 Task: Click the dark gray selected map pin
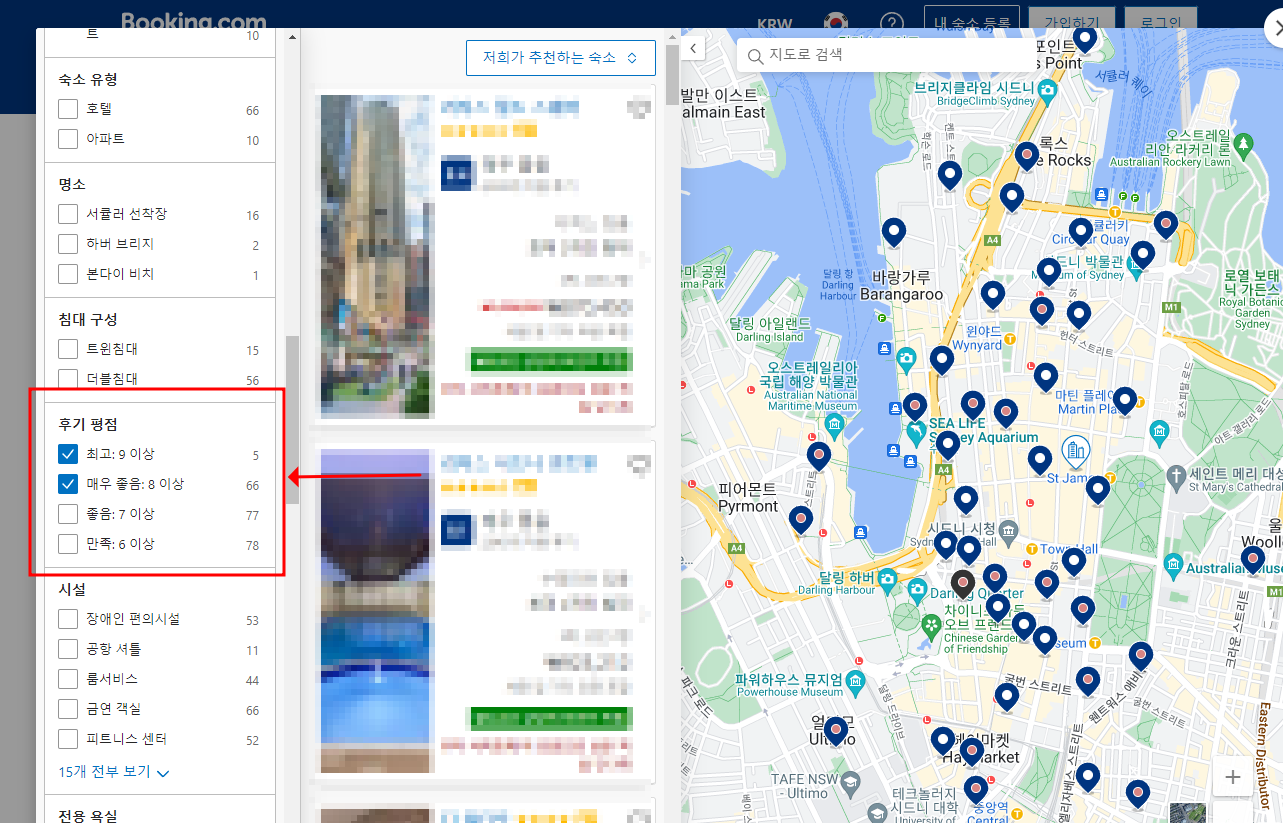click(962, 584)
